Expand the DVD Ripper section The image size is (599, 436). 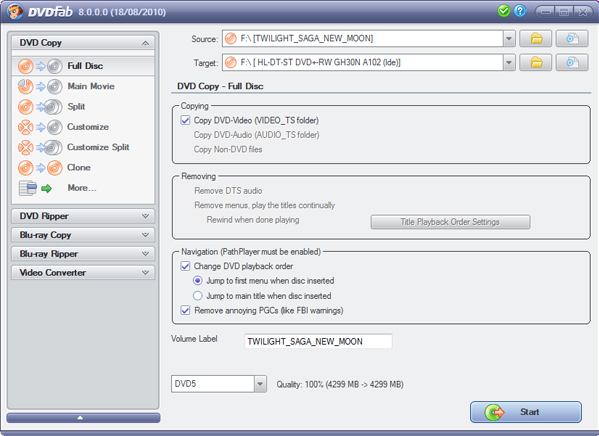pos(83,216)
